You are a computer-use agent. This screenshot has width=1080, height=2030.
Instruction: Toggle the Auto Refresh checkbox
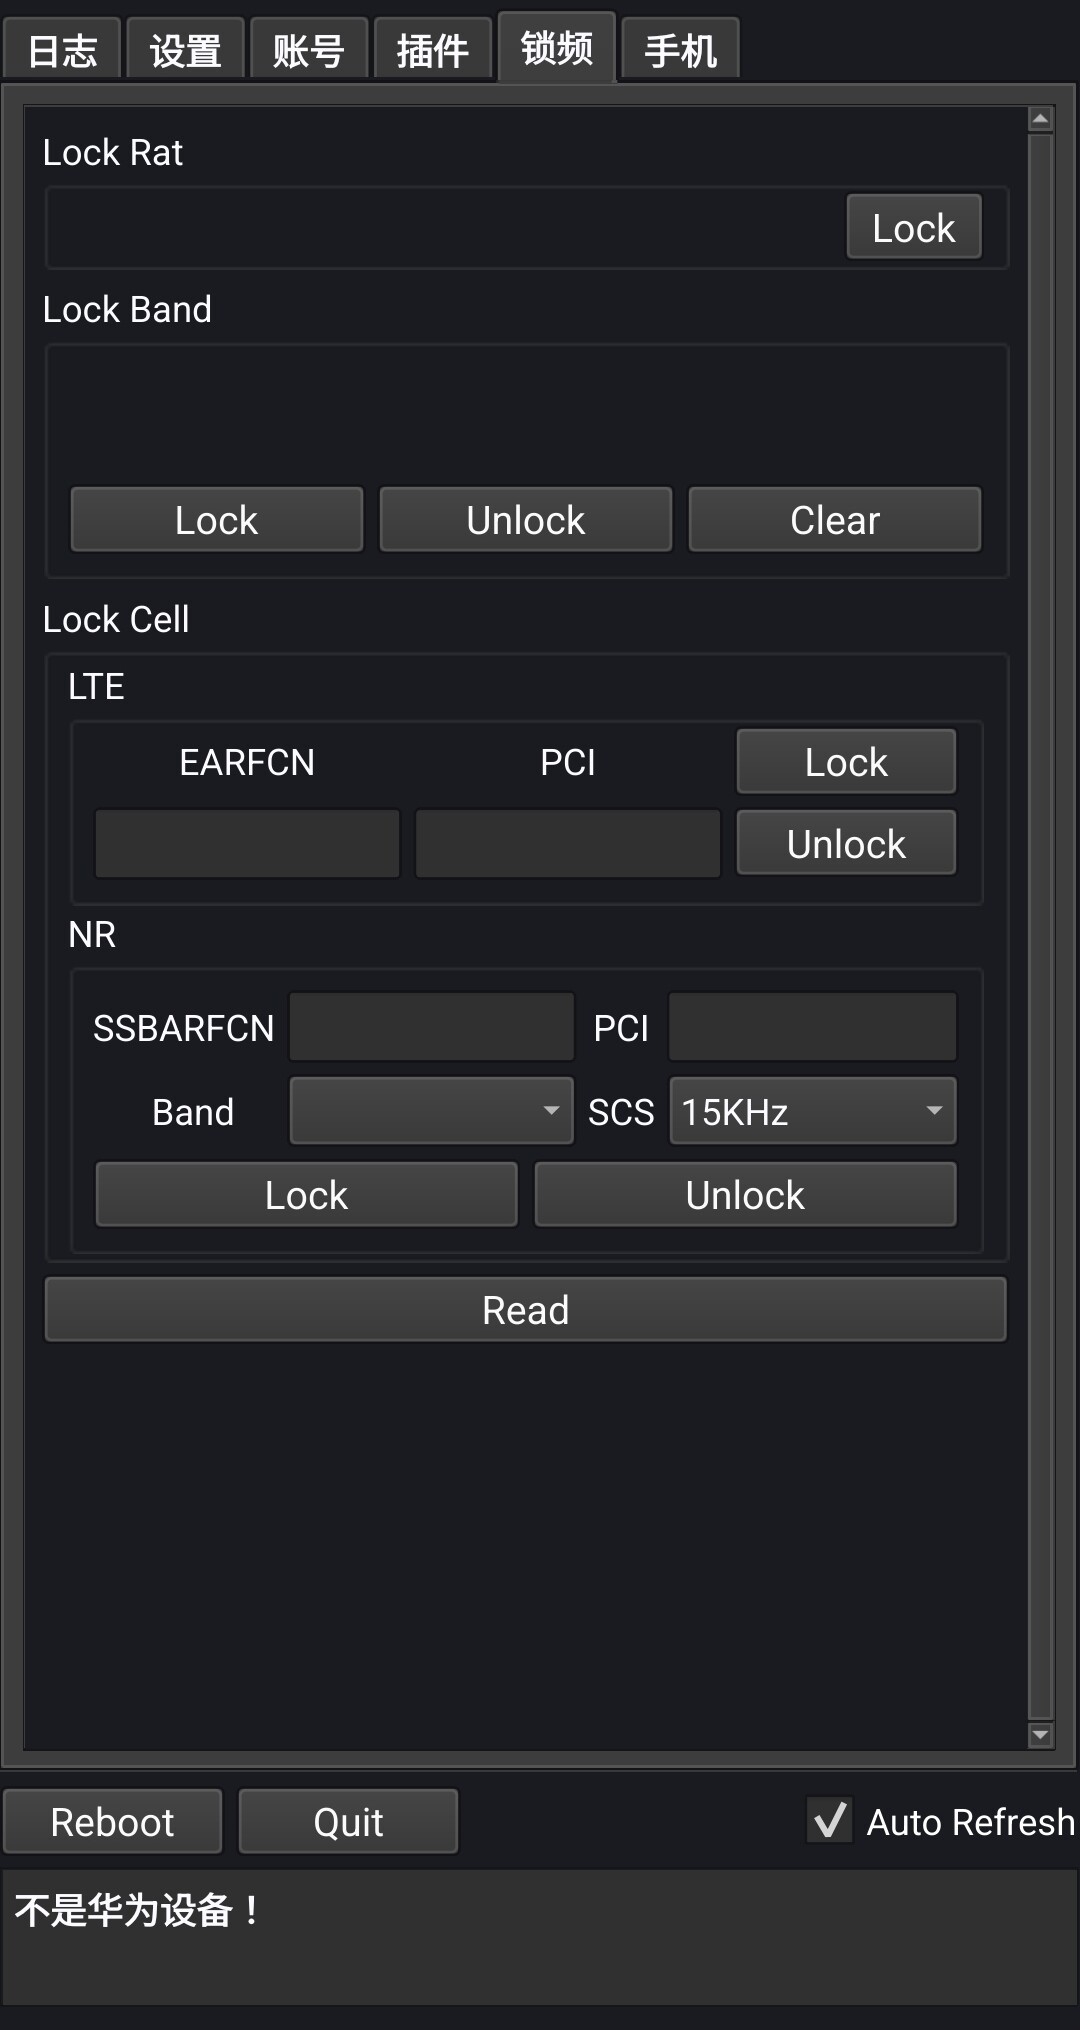(830, 1821)
